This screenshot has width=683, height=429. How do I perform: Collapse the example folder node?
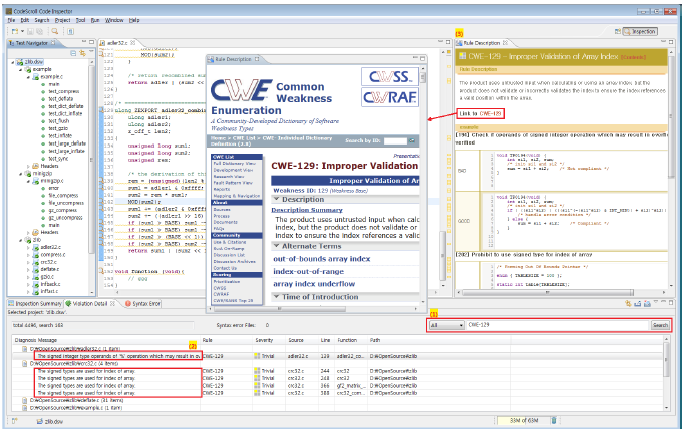pos(20,70)
